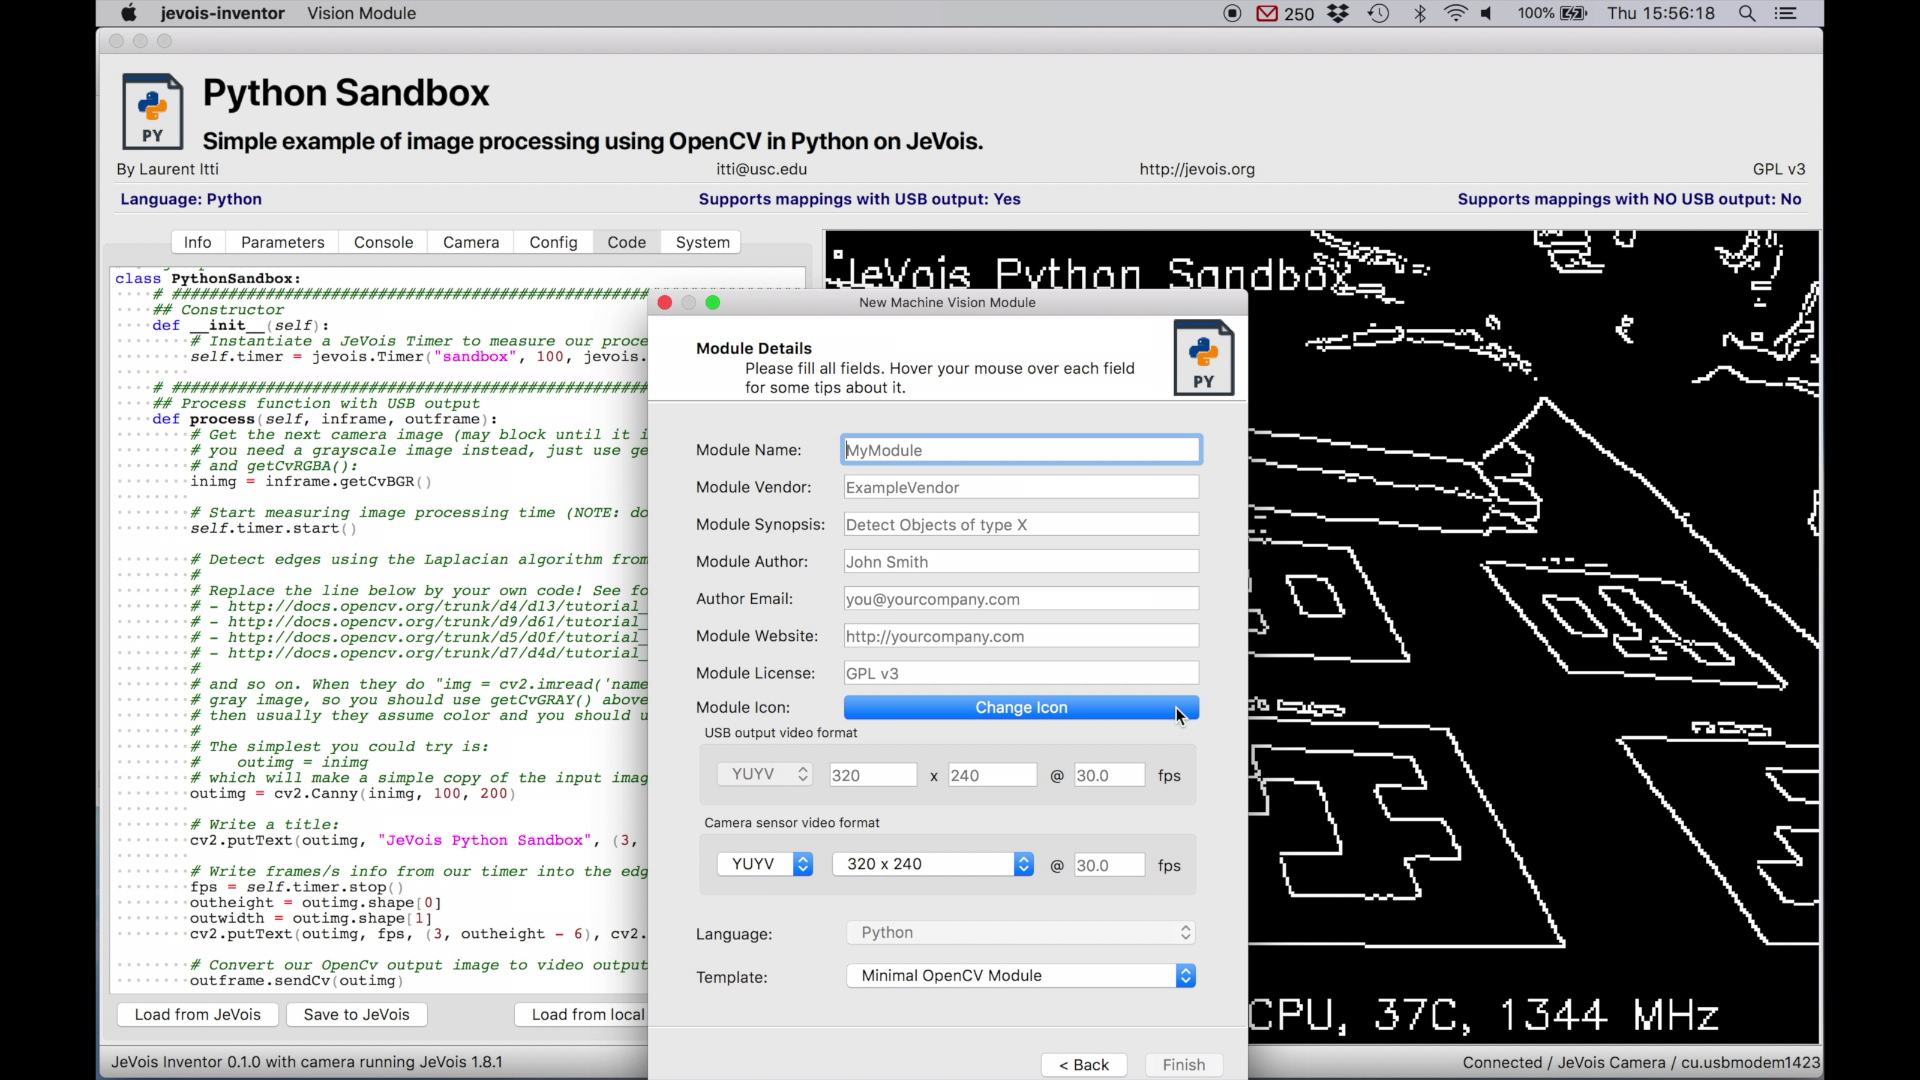
Task: Open the volume control icon
Action: coord(1488,13)
